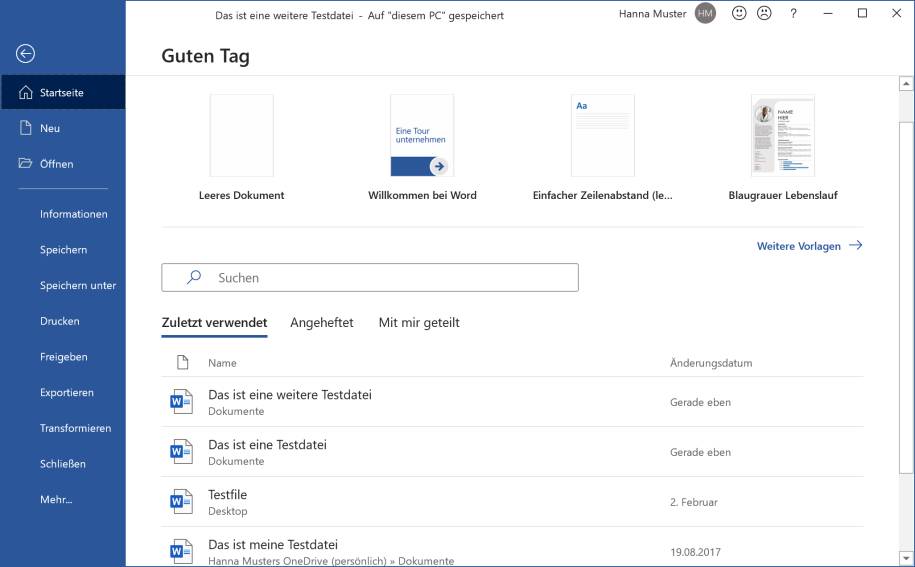
Task: Send positive feedback with smiley face
Action: (x=739, y=13)
